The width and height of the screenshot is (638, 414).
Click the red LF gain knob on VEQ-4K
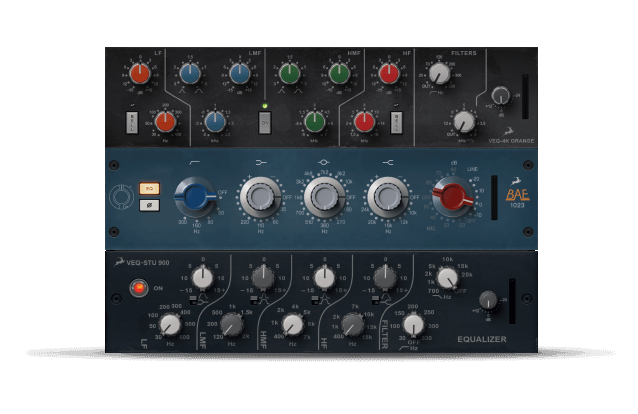(x=140, y=73)
